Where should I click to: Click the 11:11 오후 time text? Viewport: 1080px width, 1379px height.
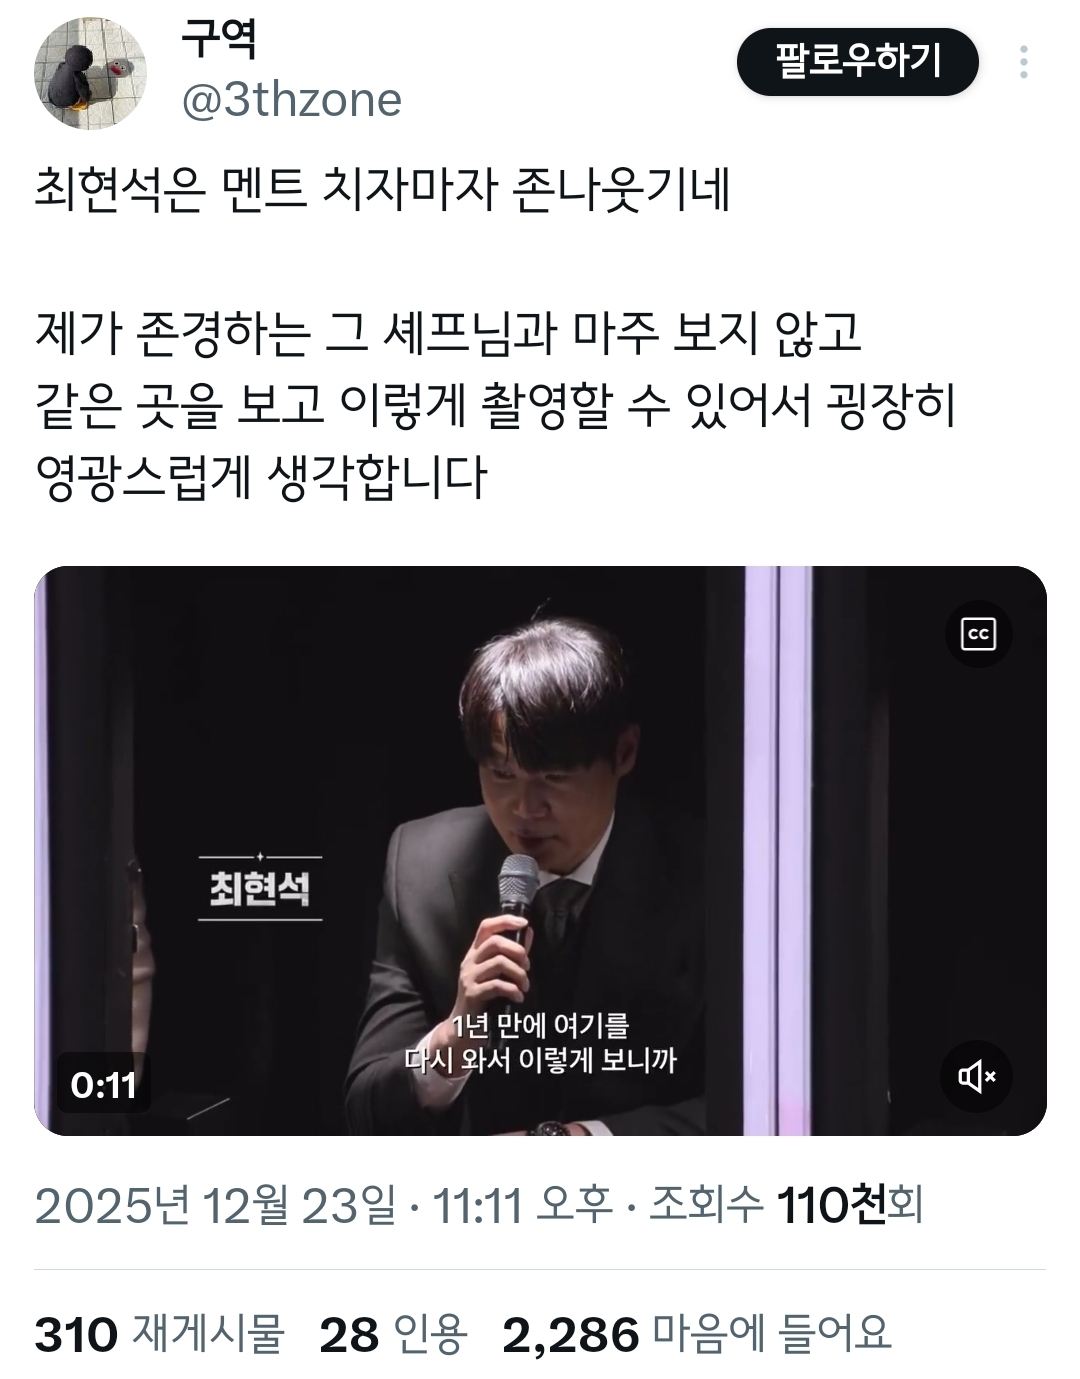522,1205
